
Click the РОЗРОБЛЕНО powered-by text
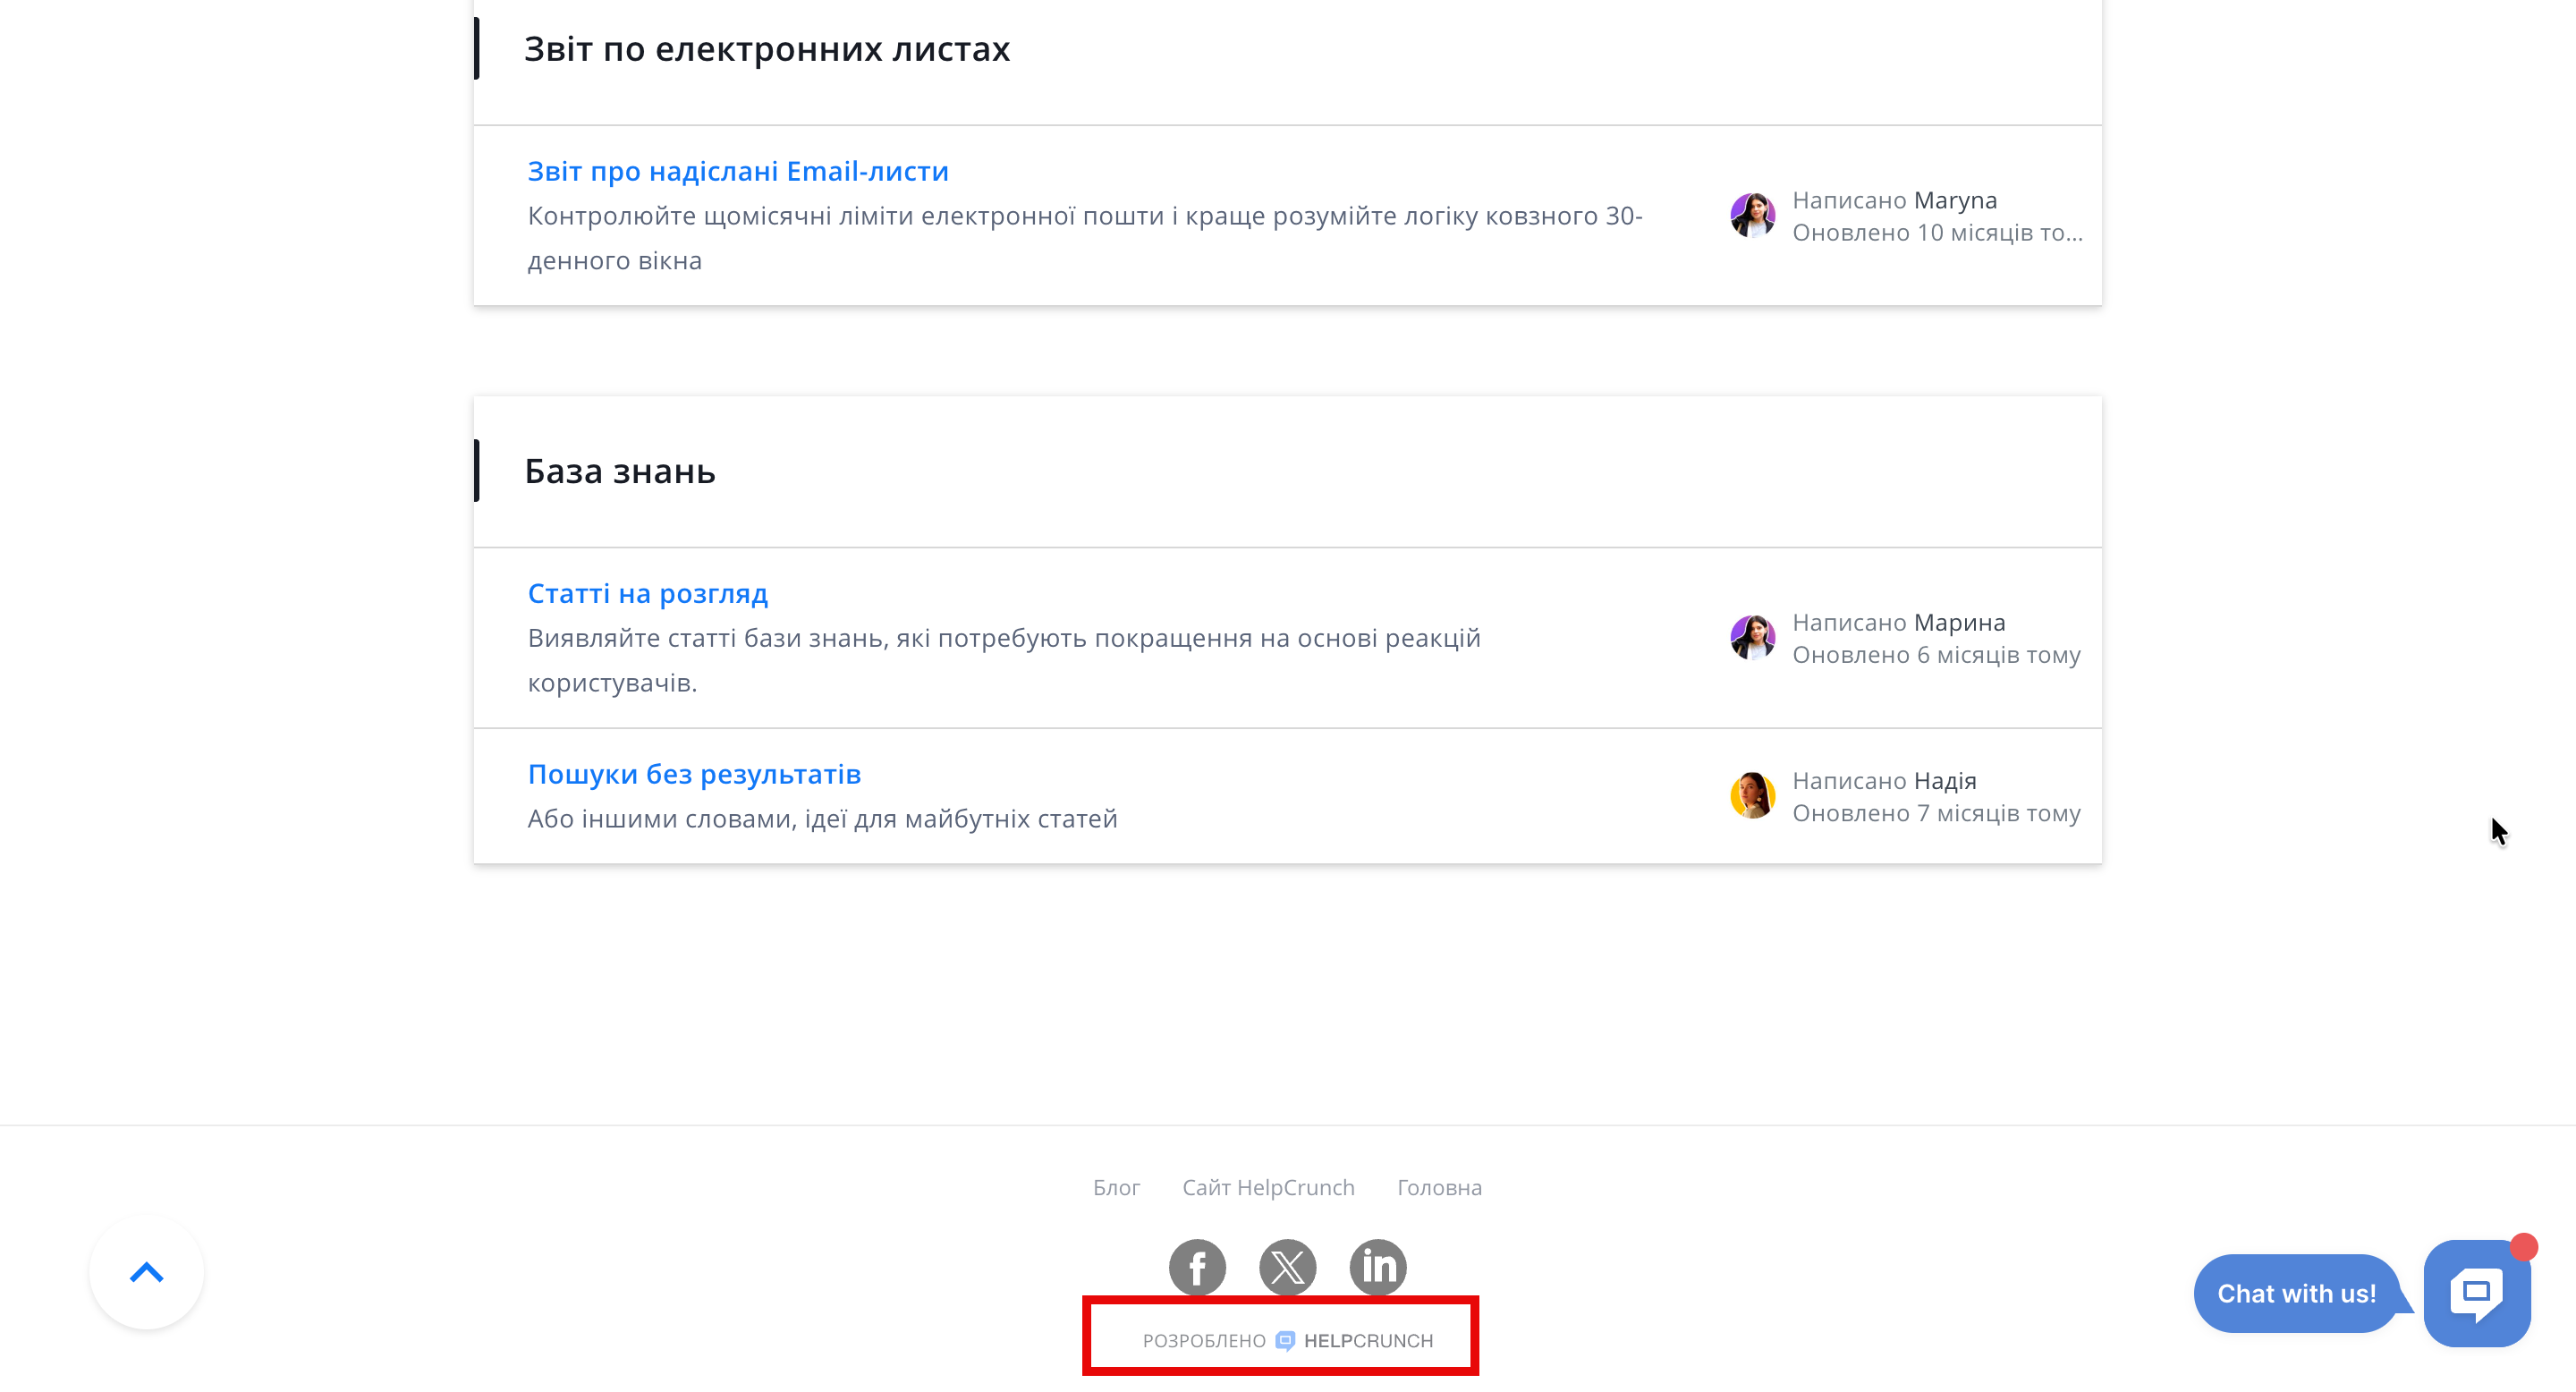click(x=1204, y=1341)
